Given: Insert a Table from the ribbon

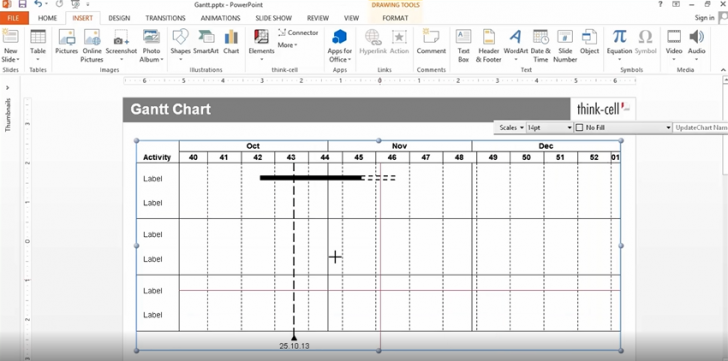Looking at the screenshot, I should point(38,45).
